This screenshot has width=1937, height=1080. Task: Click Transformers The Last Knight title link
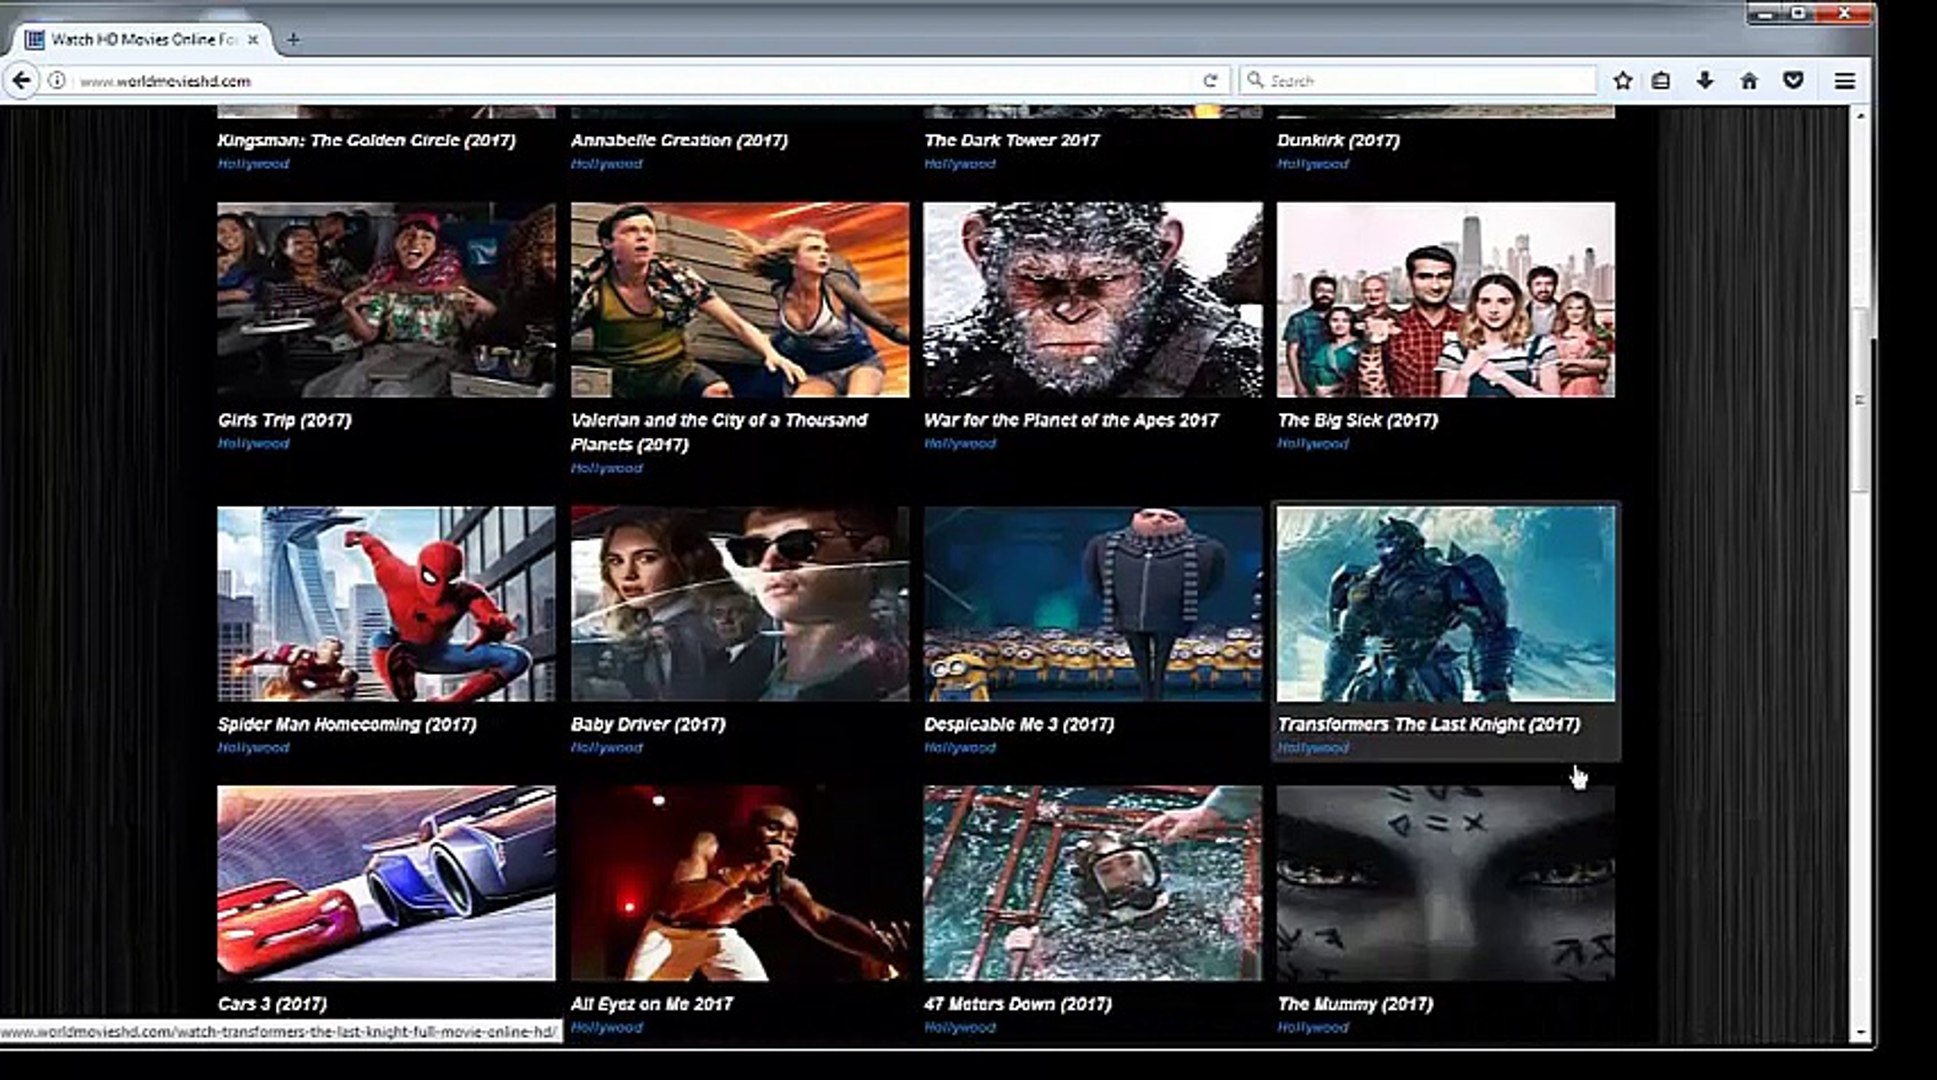(1428, 724)
